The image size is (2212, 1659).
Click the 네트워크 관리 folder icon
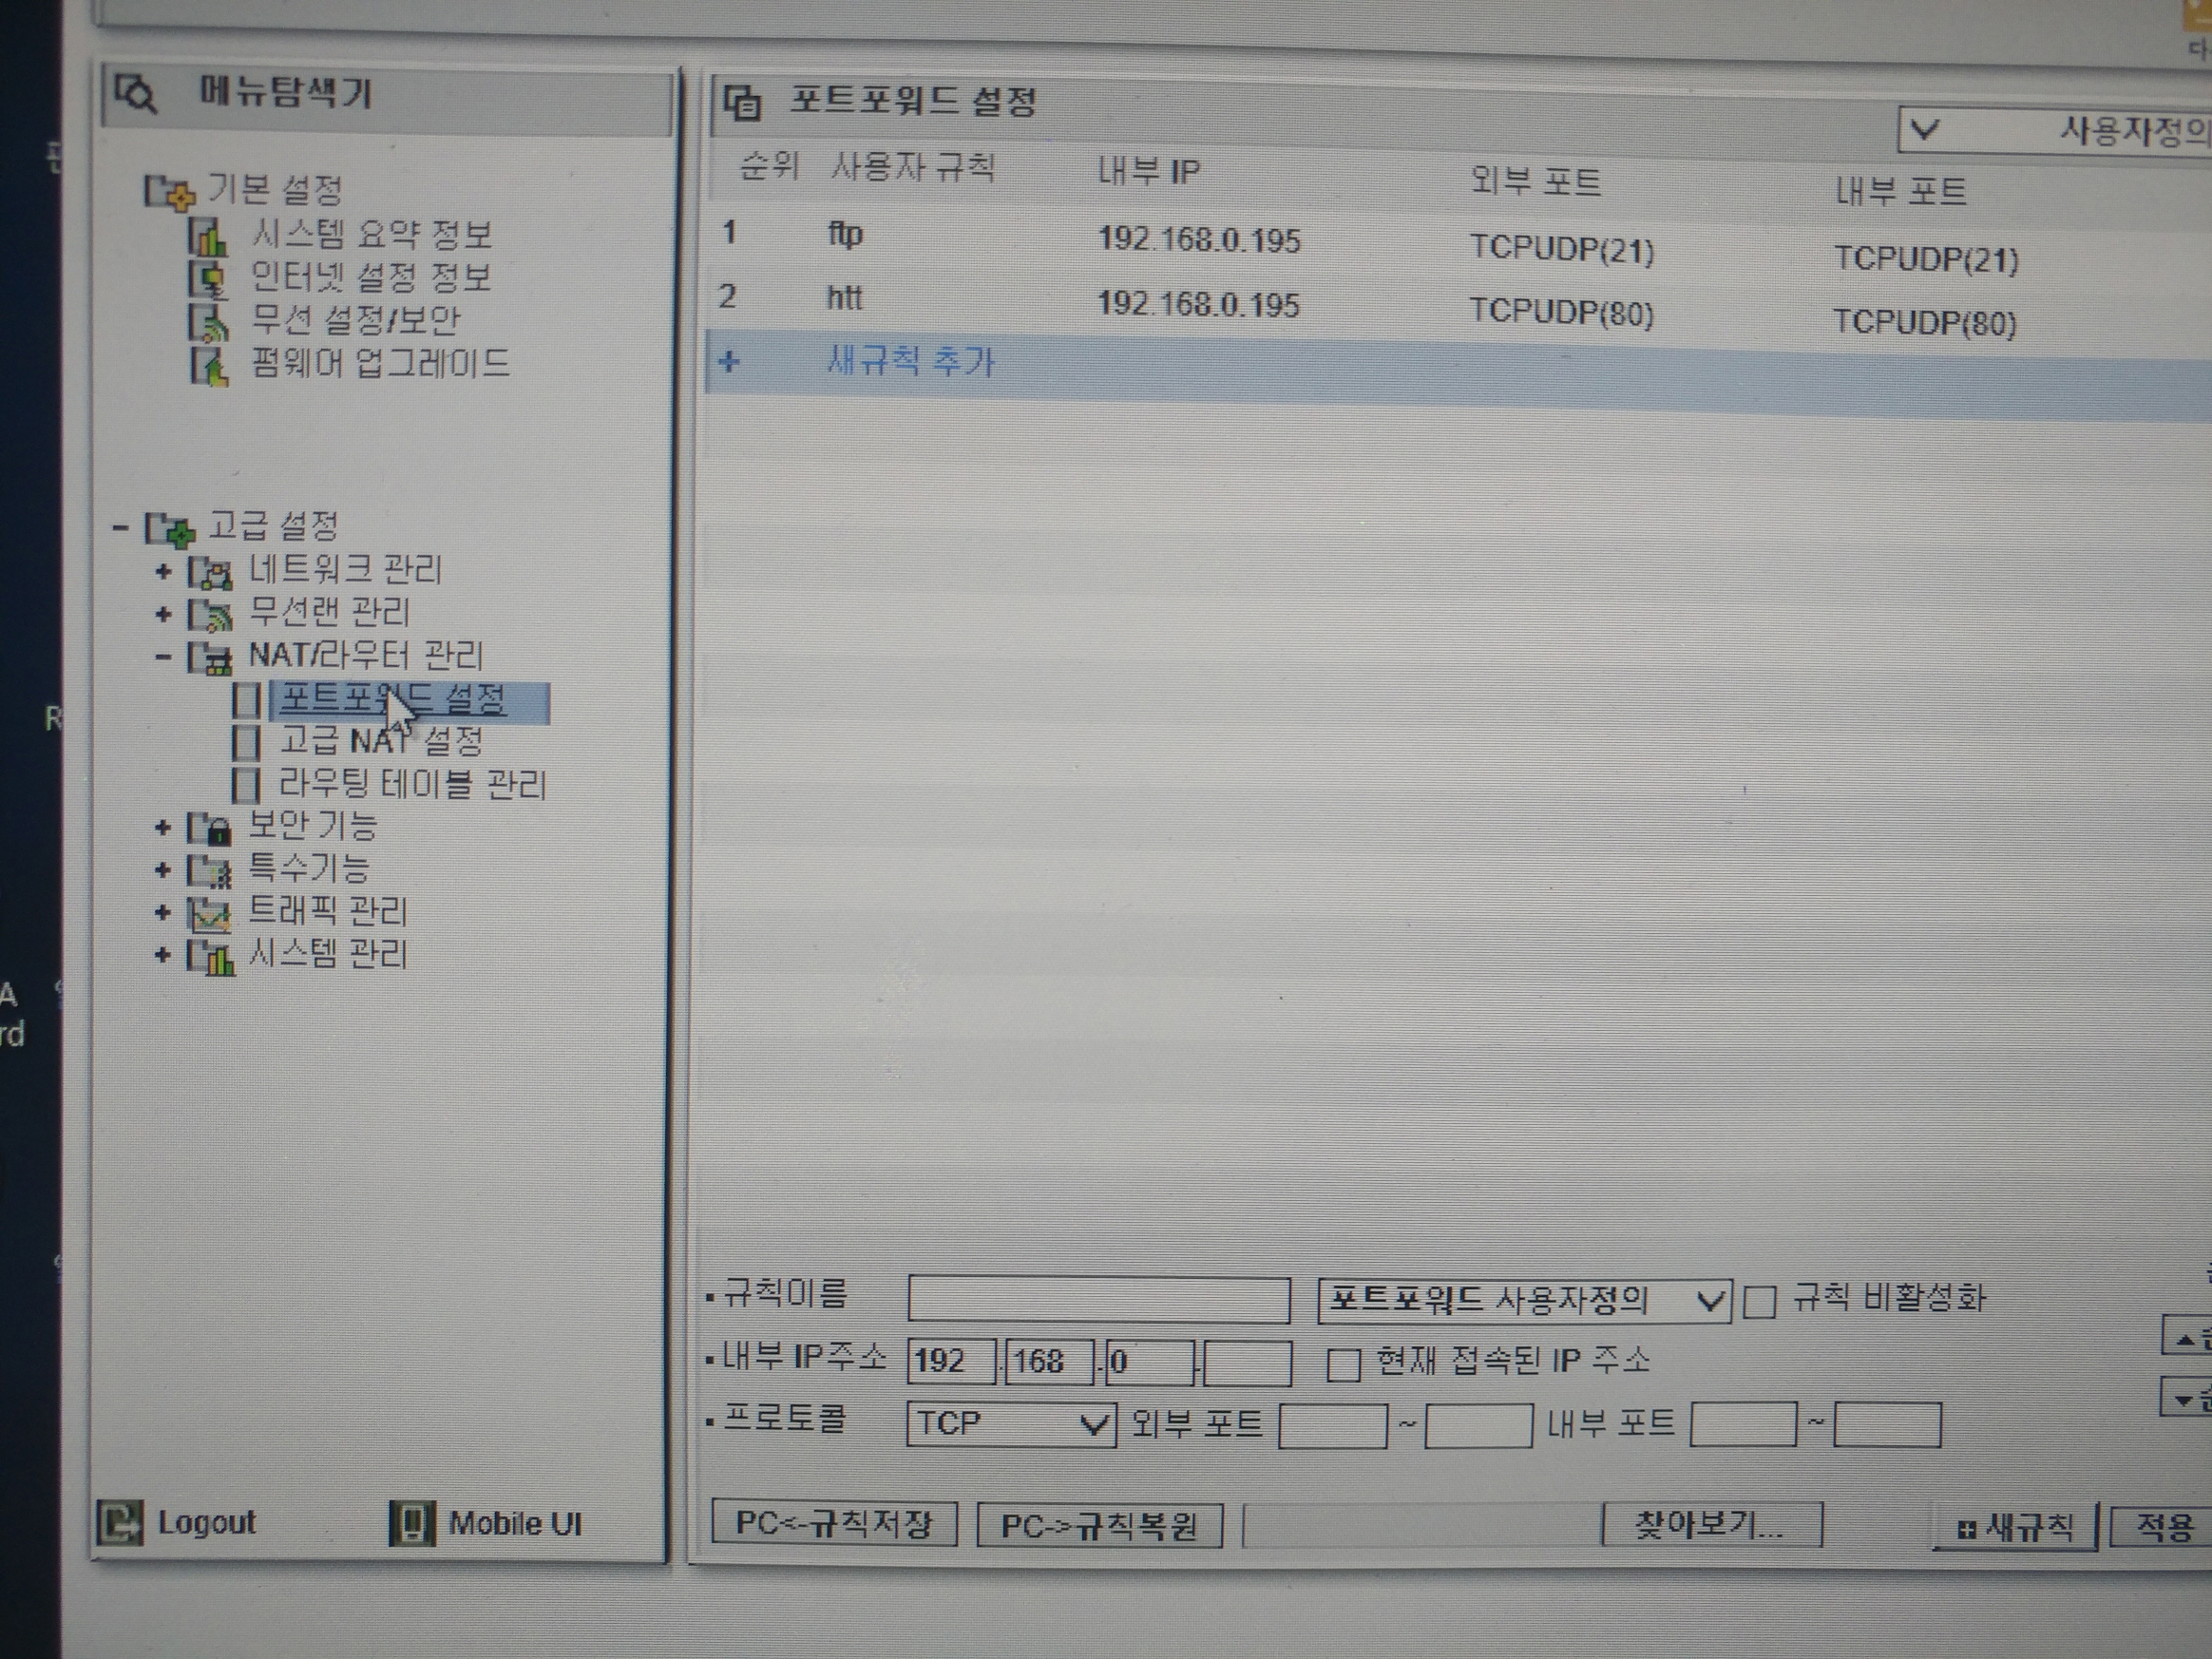210,573
